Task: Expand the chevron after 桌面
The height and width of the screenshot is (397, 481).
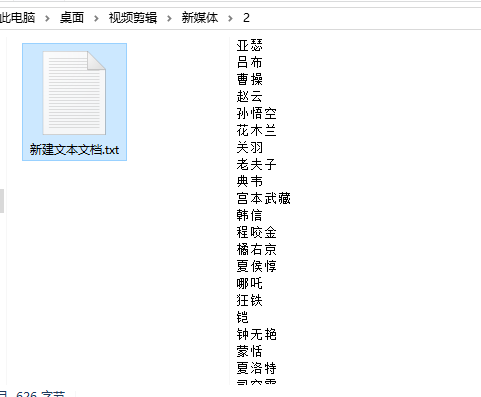Action: [96, 18]
